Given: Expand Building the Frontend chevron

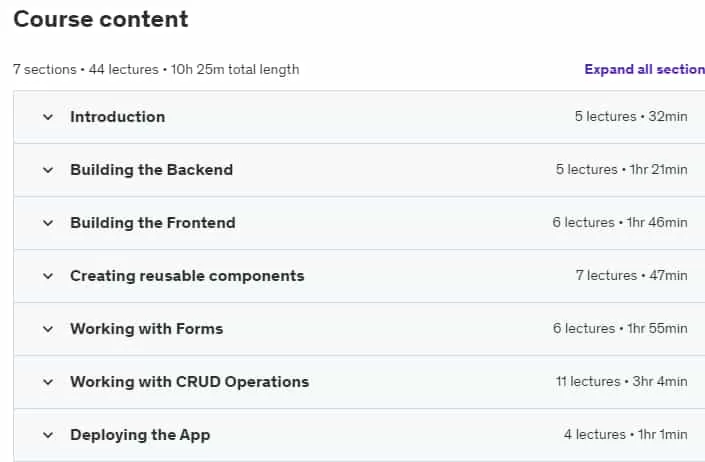Looking at the screenshot, I should pyautogui.click(x=48, y=223).
